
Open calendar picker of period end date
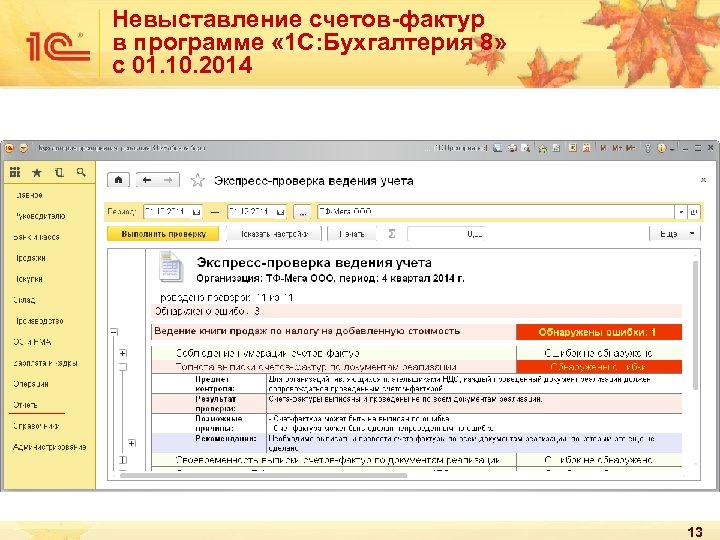pos(281,212)
